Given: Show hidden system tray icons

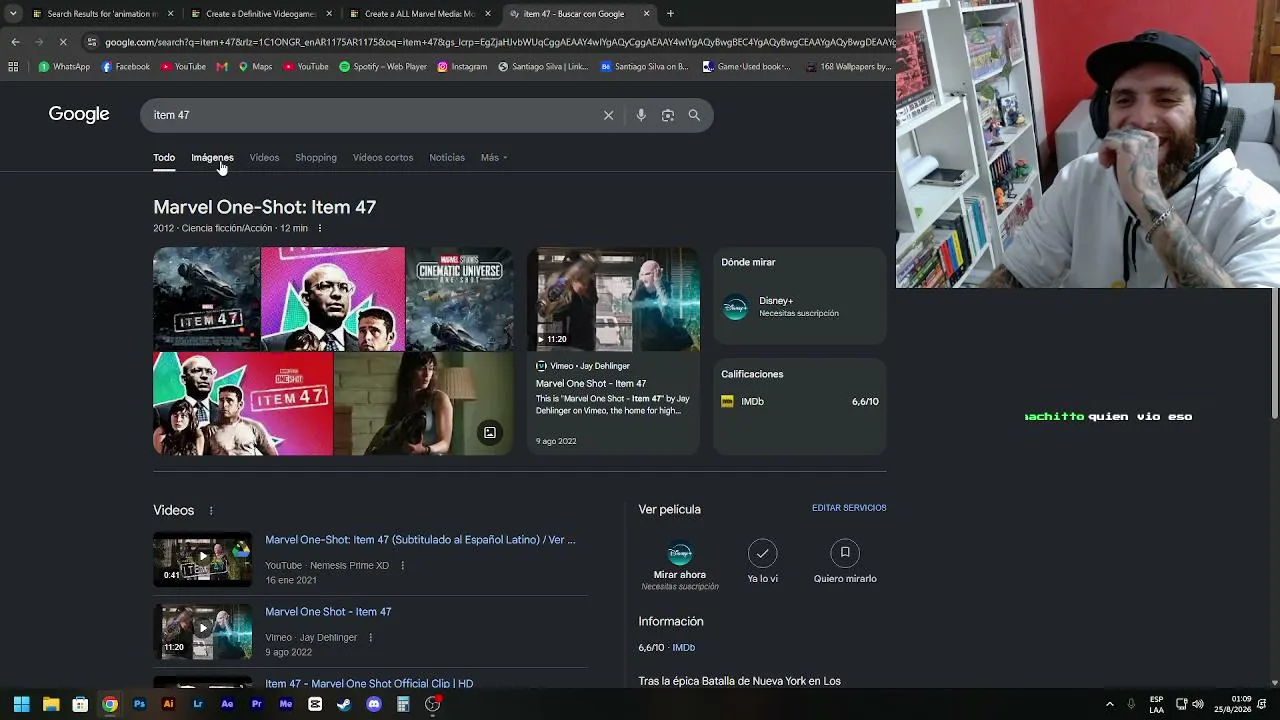Looking at the screenshot, I should [1109, 704].
